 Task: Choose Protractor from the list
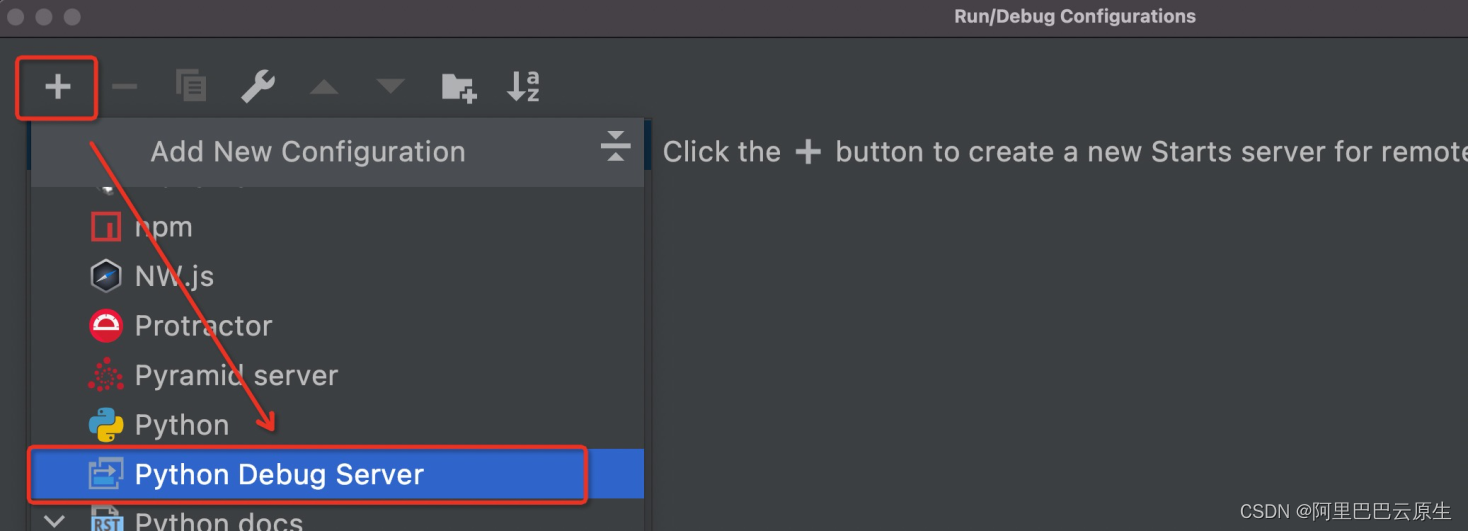pos(203,326)
